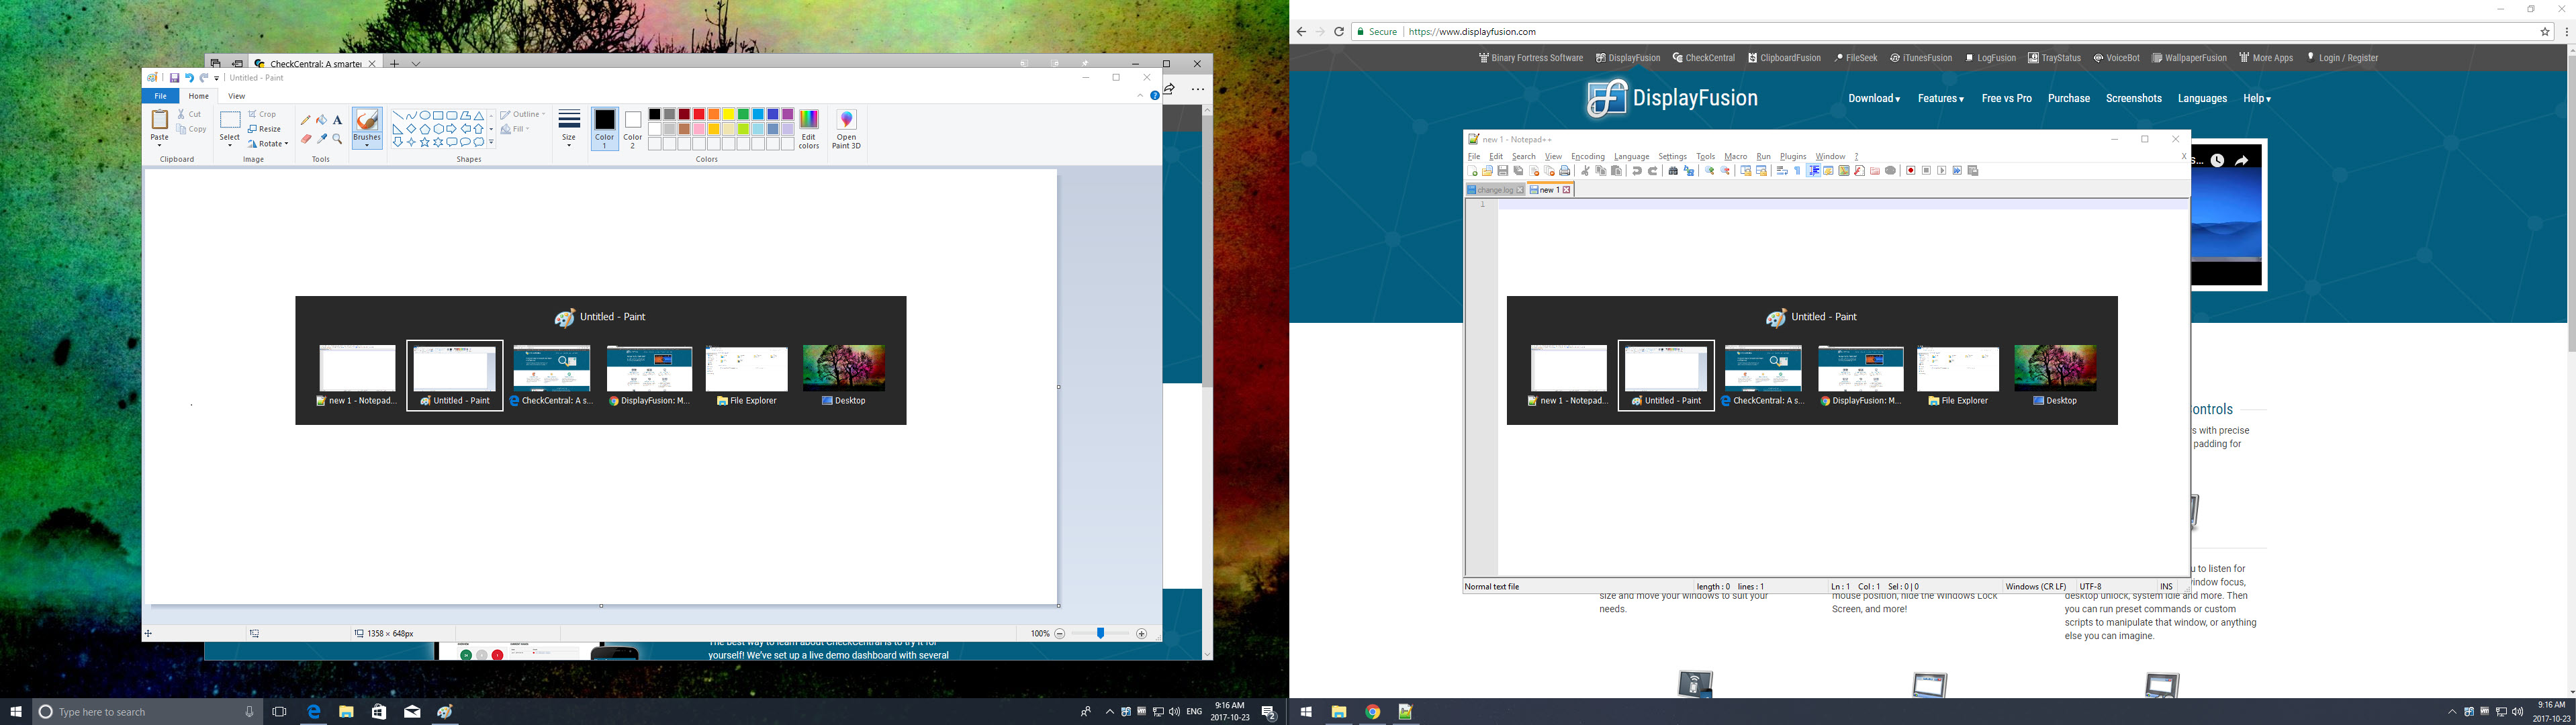
Task: Select the Color picker eyedropper tool
Action: [x=322, y=139]
